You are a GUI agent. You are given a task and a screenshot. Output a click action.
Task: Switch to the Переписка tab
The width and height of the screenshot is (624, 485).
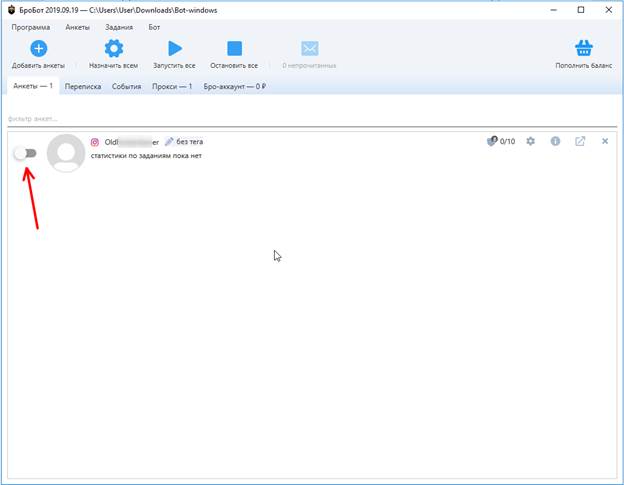click(x=83, y=86)
